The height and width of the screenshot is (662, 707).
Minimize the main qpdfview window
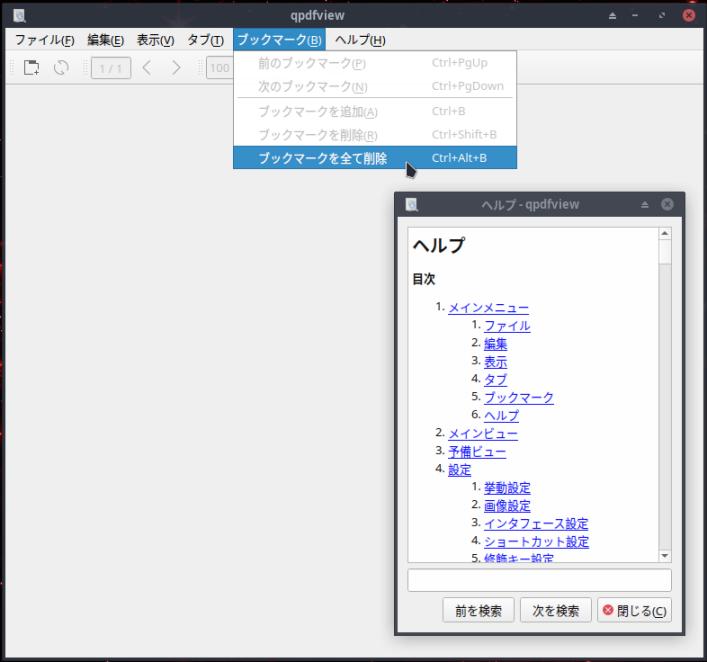[x=635, y=16]
